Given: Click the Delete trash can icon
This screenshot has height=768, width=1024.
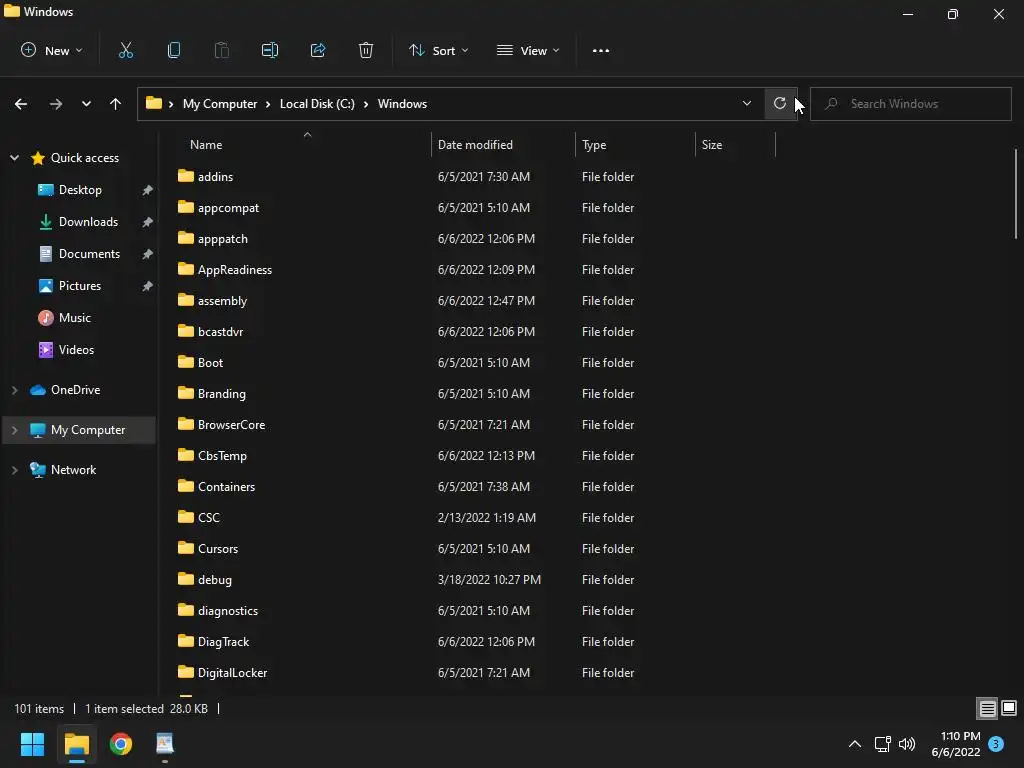Looking at the screenshot, I should [x=366, y=50].
